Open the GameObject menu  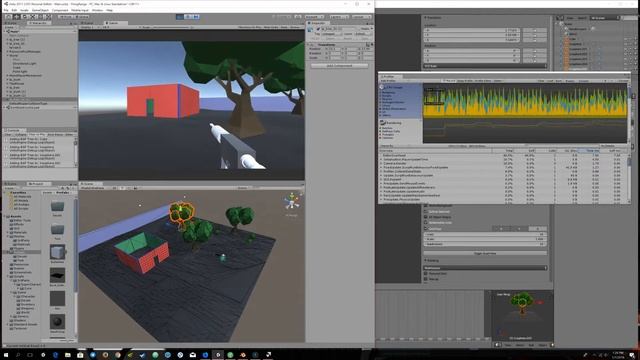coord(40,10)
